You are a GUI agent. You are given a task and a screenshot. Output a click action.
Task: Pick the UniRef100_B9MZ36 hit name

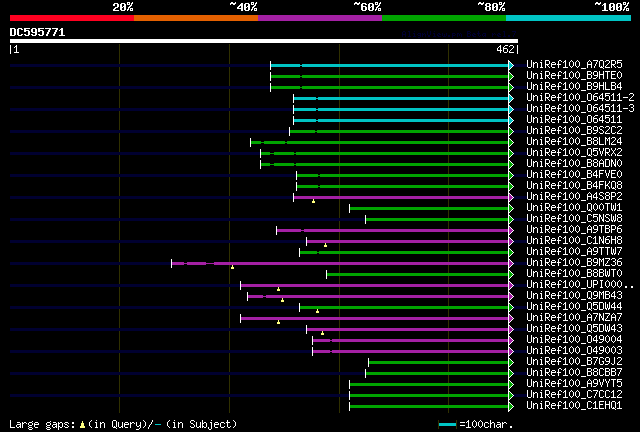(x=574, y=263)
